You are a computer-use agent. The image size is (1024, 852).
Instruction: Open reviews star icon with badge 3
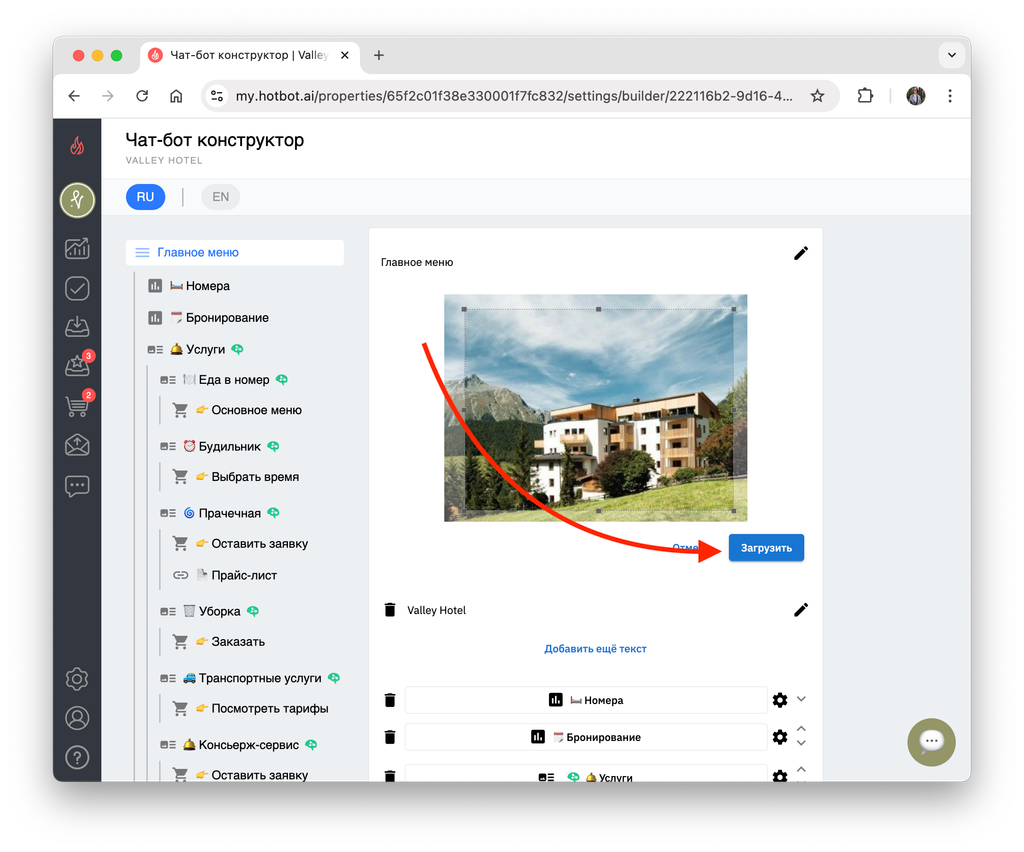pyautogui.click(x=77, y=366)
